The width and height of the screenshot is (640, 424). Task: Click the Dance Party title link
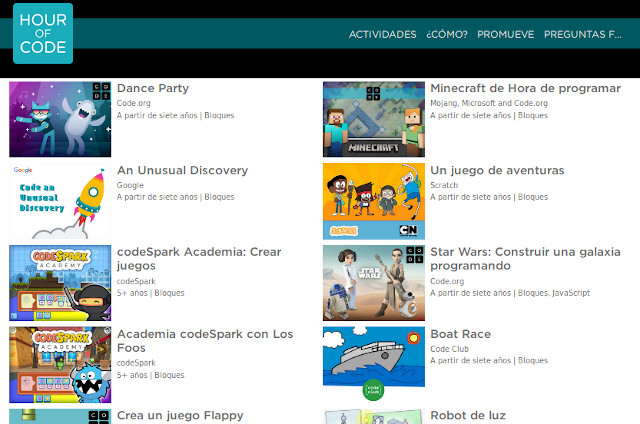[x=153, y=88]
